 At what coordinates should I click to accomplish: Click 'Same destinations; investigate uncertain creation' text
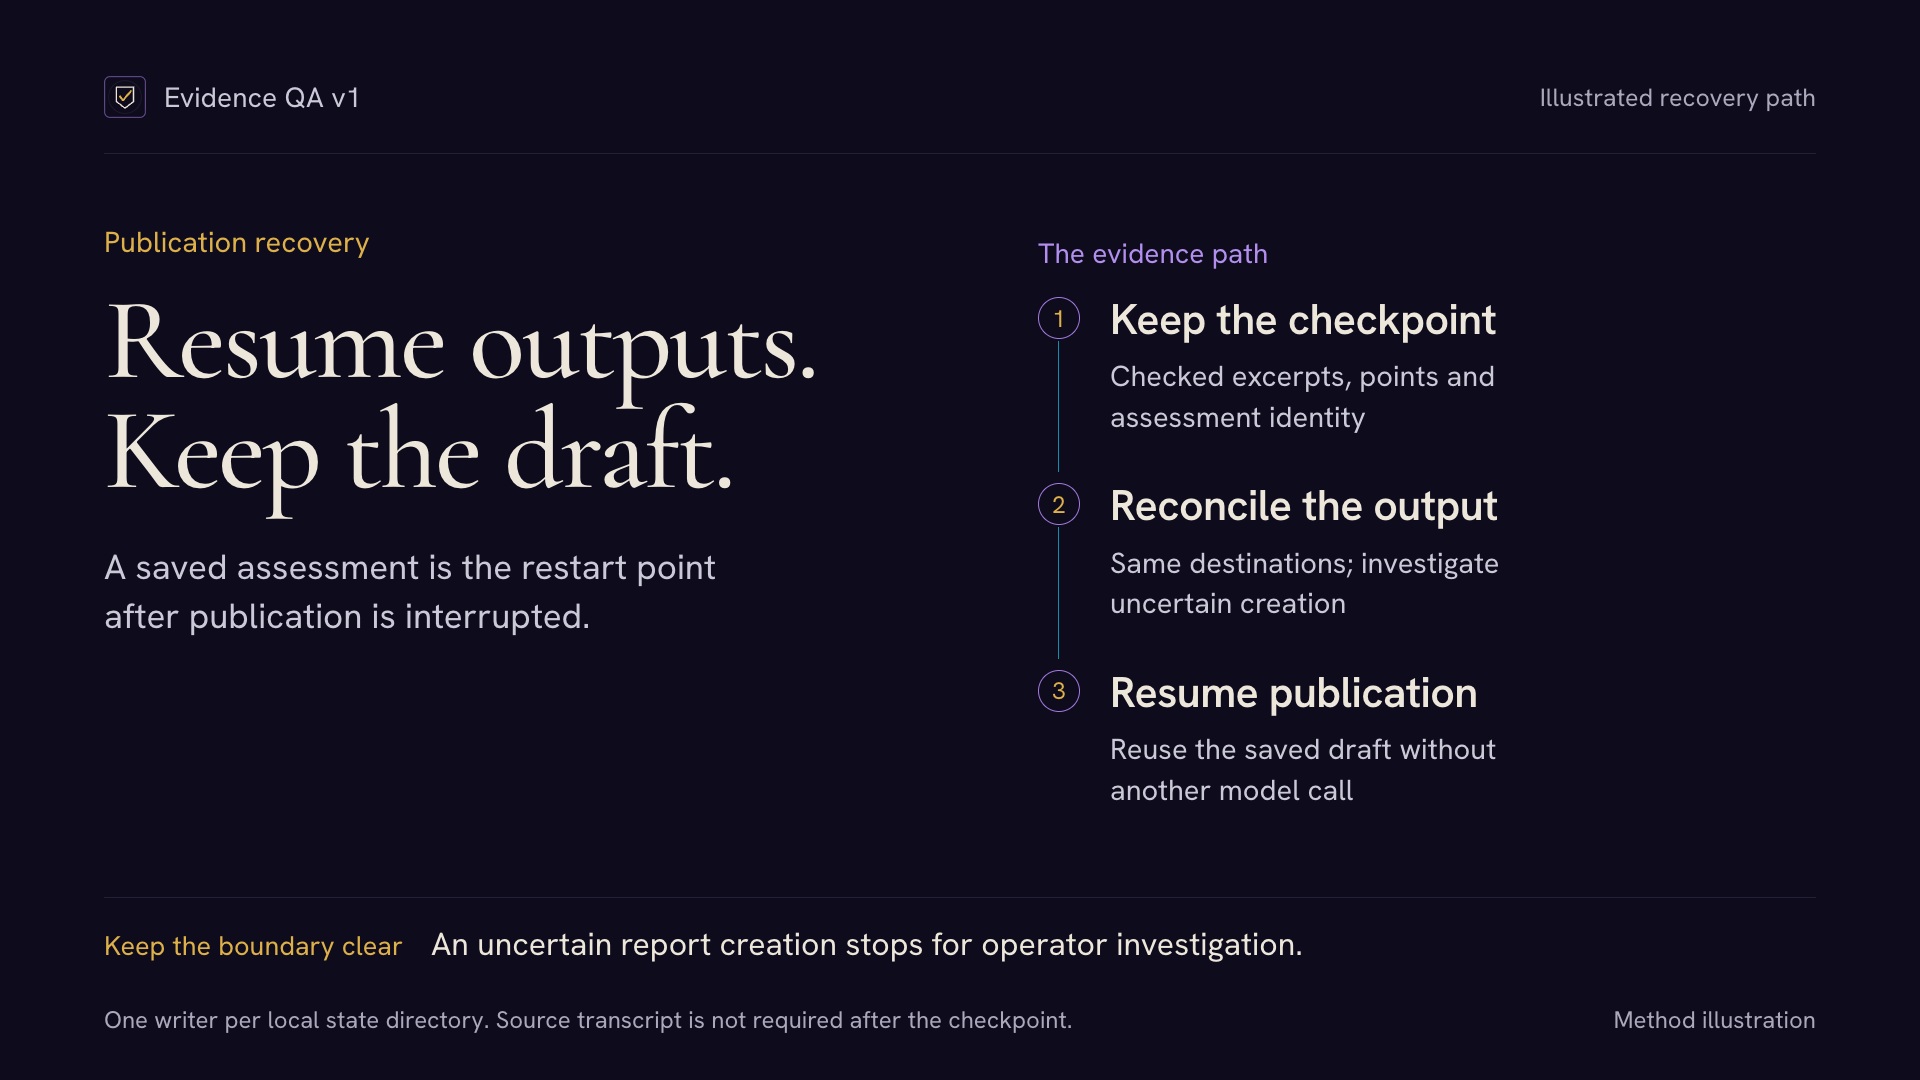pos(1304,584)
